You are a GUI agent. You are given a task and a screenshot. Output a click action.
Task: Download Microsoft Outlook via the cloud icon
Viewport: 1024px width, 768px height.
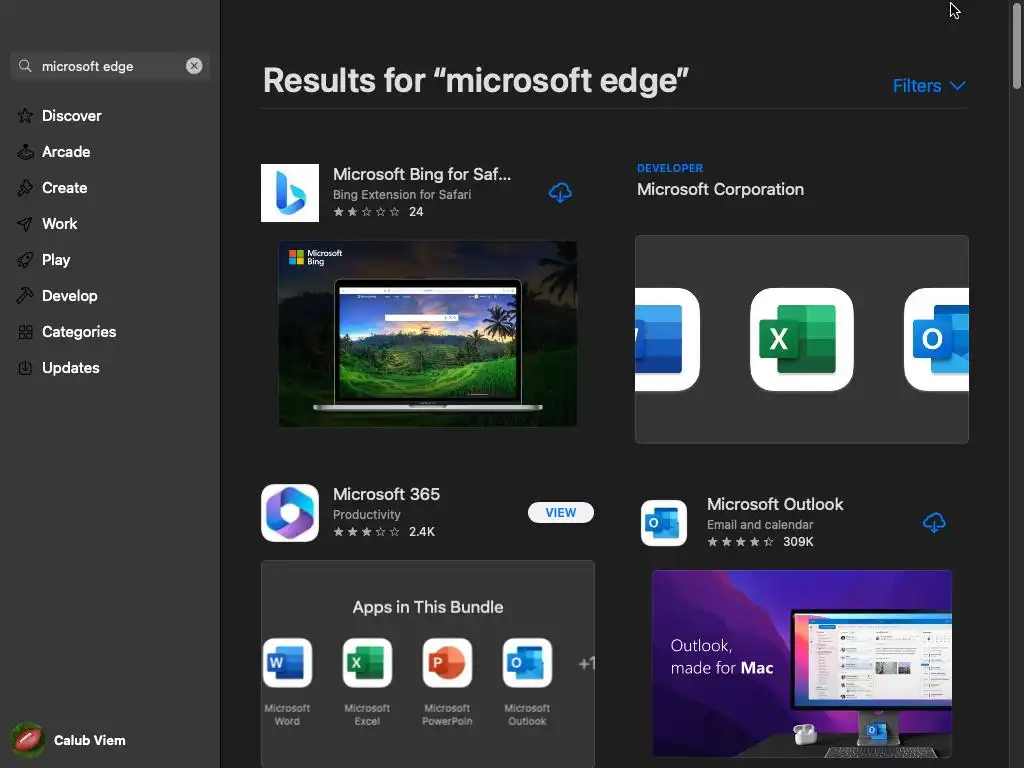point(934,522)
